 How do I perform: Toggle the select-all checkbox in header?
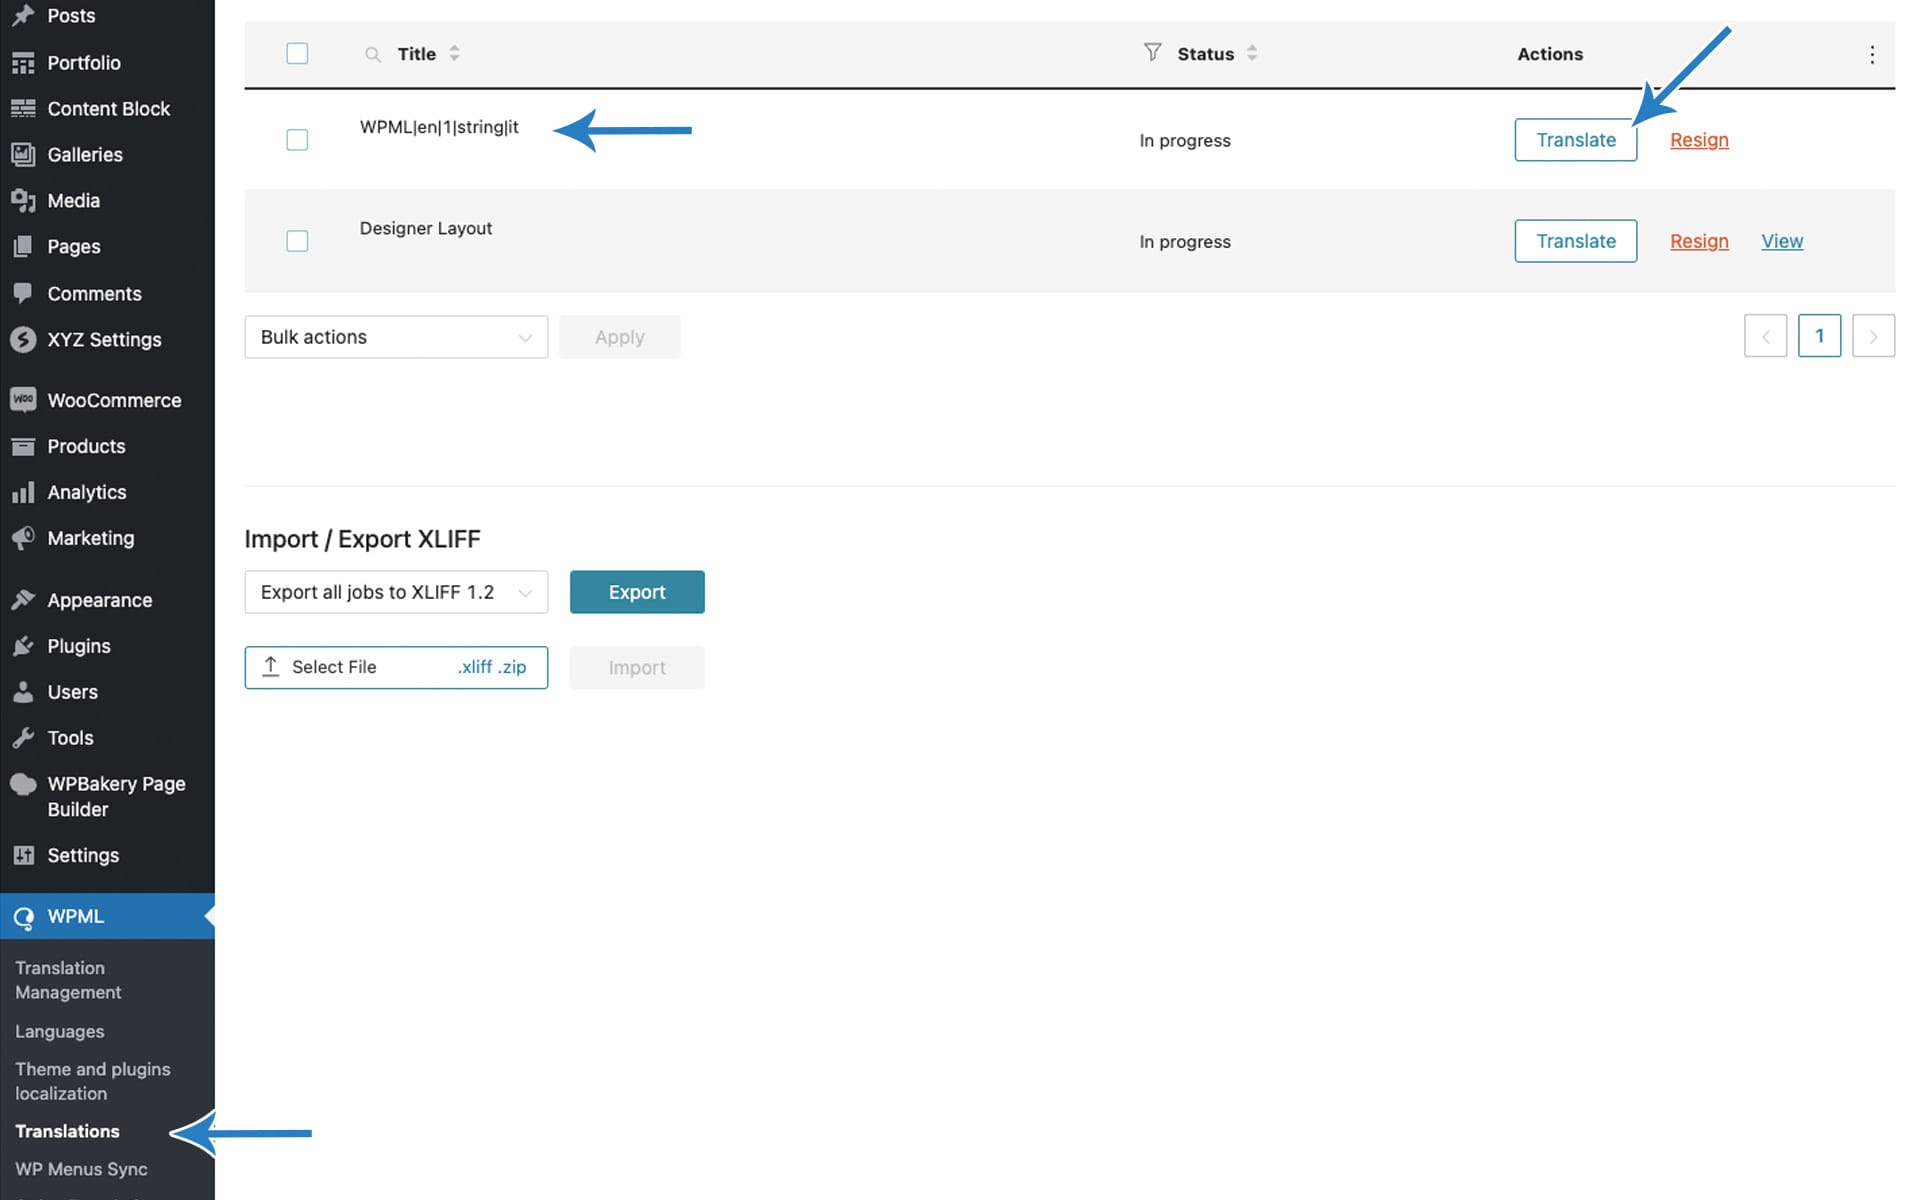click(x=297, y=54)
